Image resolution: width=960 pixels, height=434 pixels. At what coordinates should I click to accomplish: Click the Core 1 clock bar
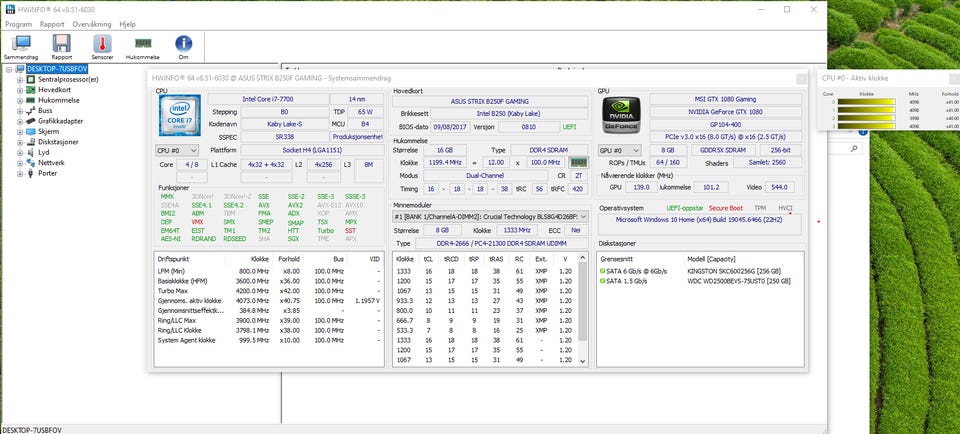coord(866,110)
